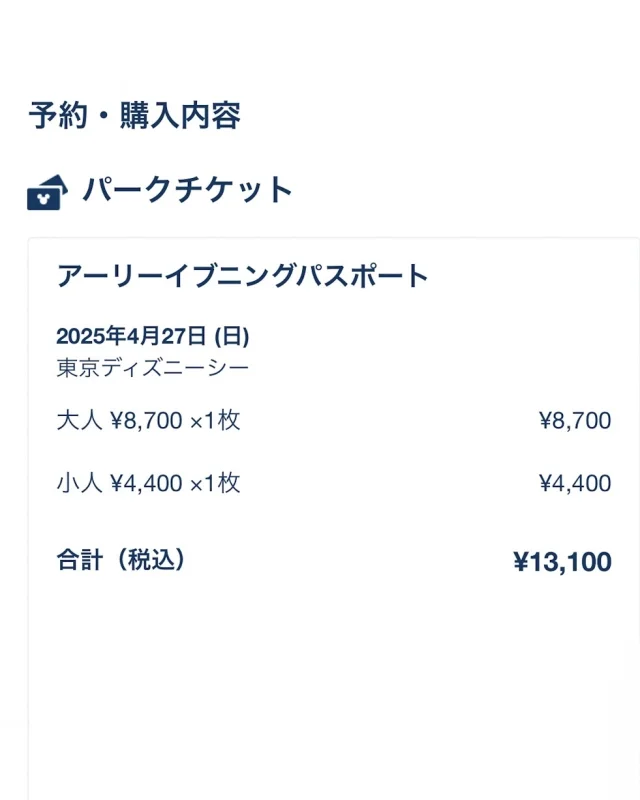Click the park ticket icon
The height and width of the screenshot is (800, 640).
(x=48, y=190)
